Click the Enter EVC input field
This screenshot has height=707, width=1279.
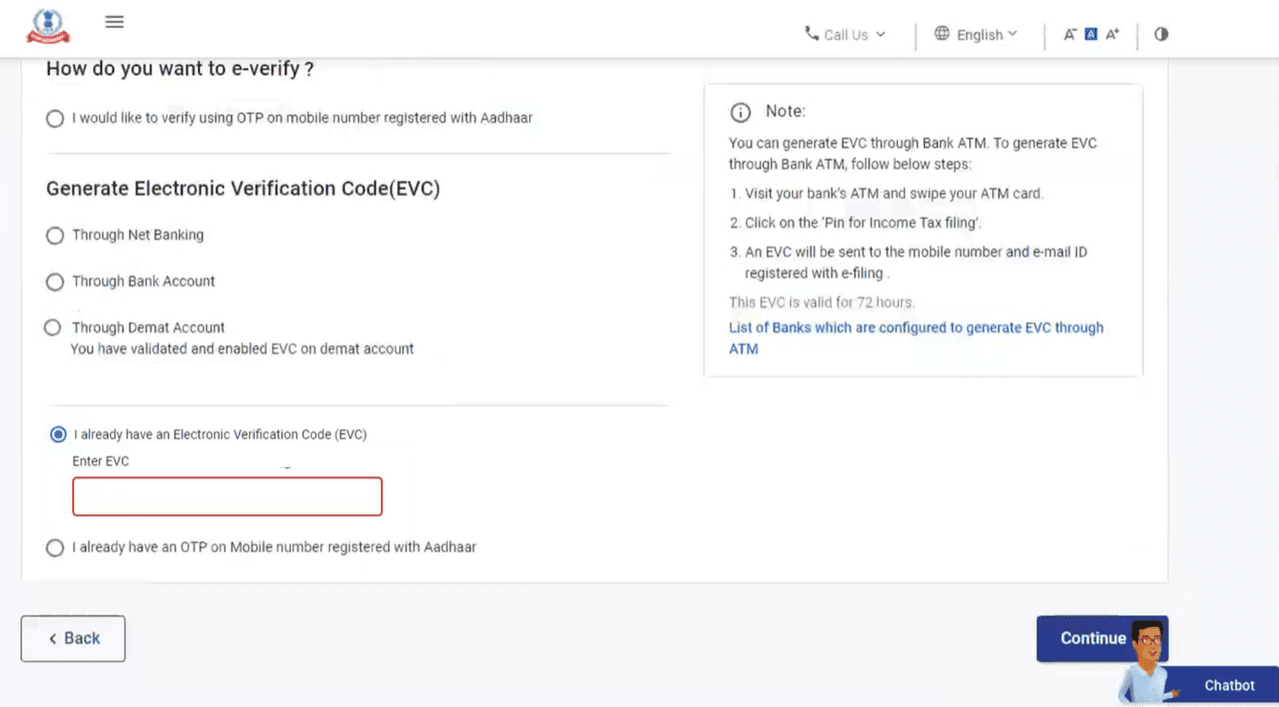coord(227,497)
